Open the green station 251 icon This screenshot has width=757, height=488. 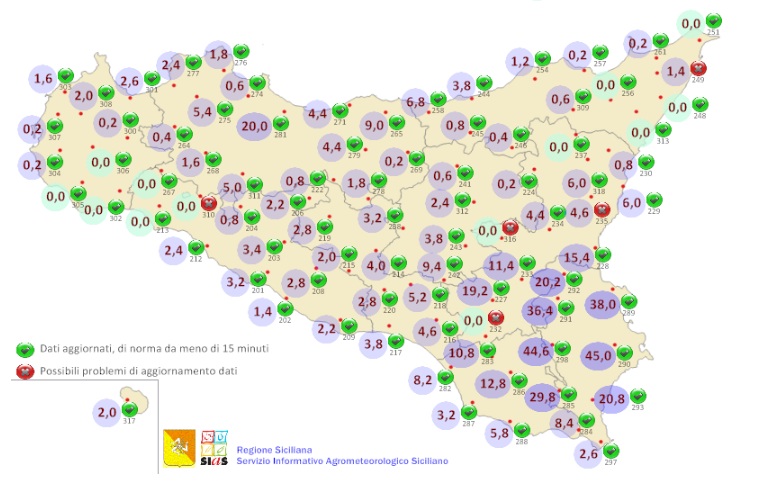713,21
